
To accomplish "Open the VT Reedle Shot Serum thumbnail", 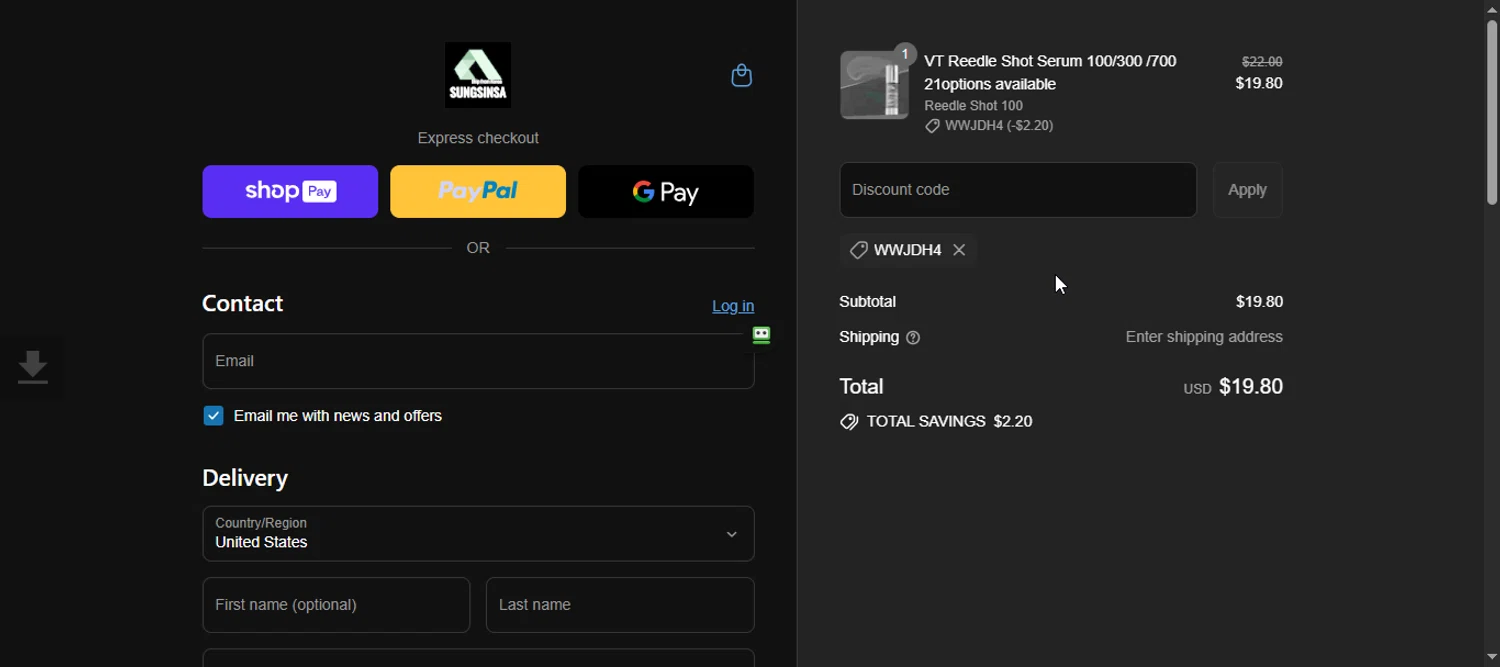I will tap(874, 85).
